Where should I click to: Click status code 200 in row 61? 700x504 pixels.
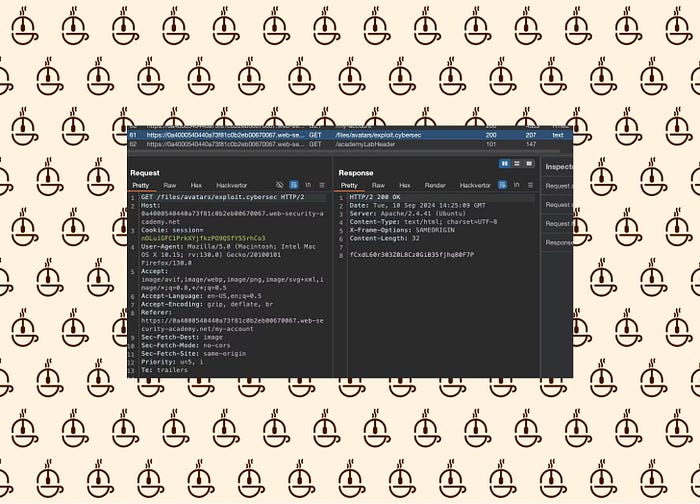491,135
